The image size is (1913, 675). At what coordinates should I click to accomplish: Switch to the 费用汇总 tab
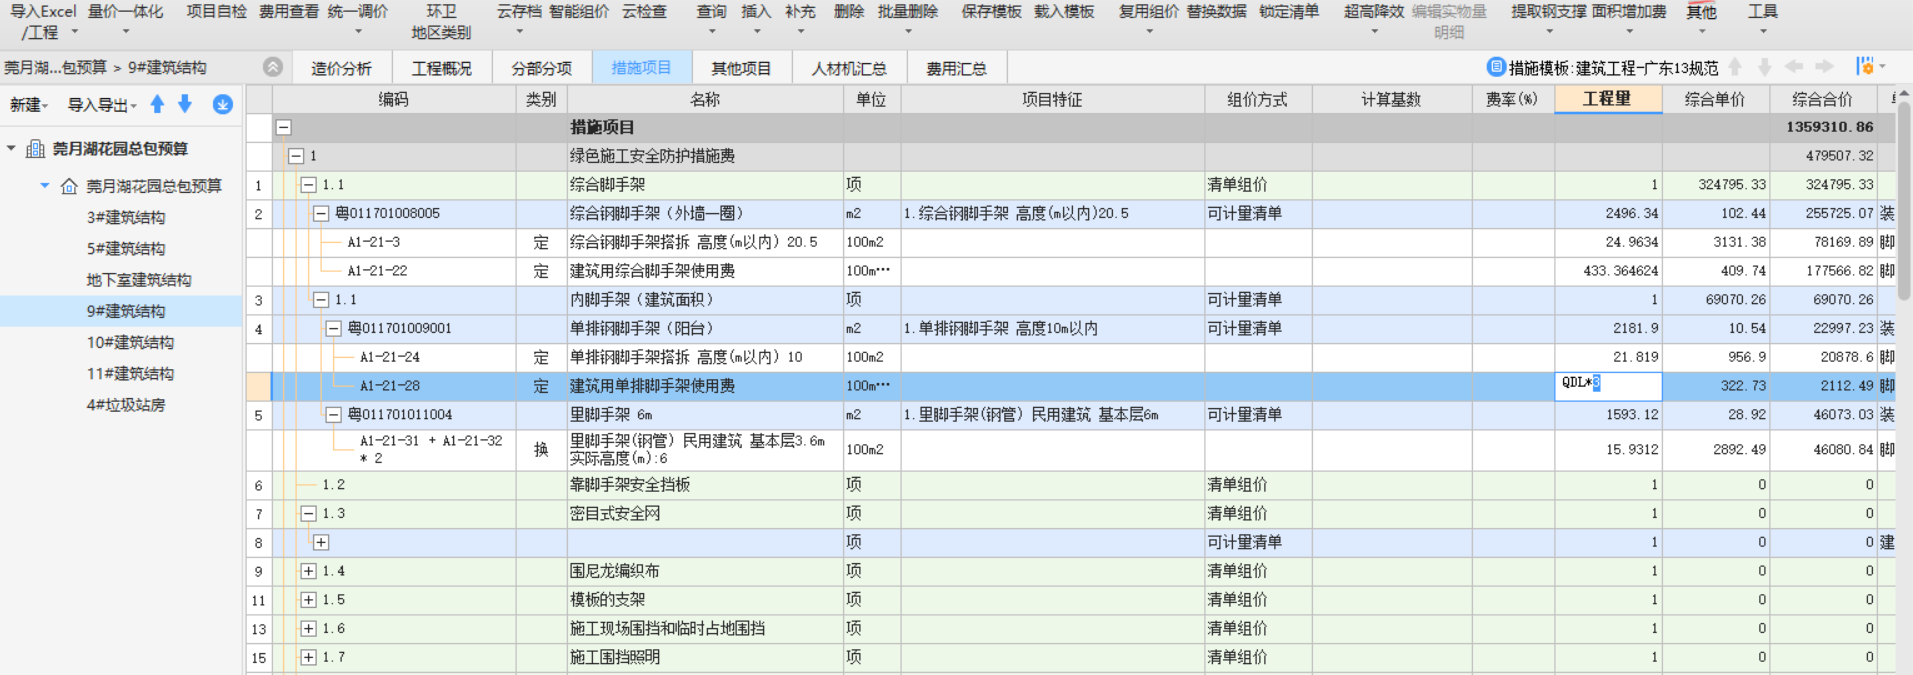point(956,68)
